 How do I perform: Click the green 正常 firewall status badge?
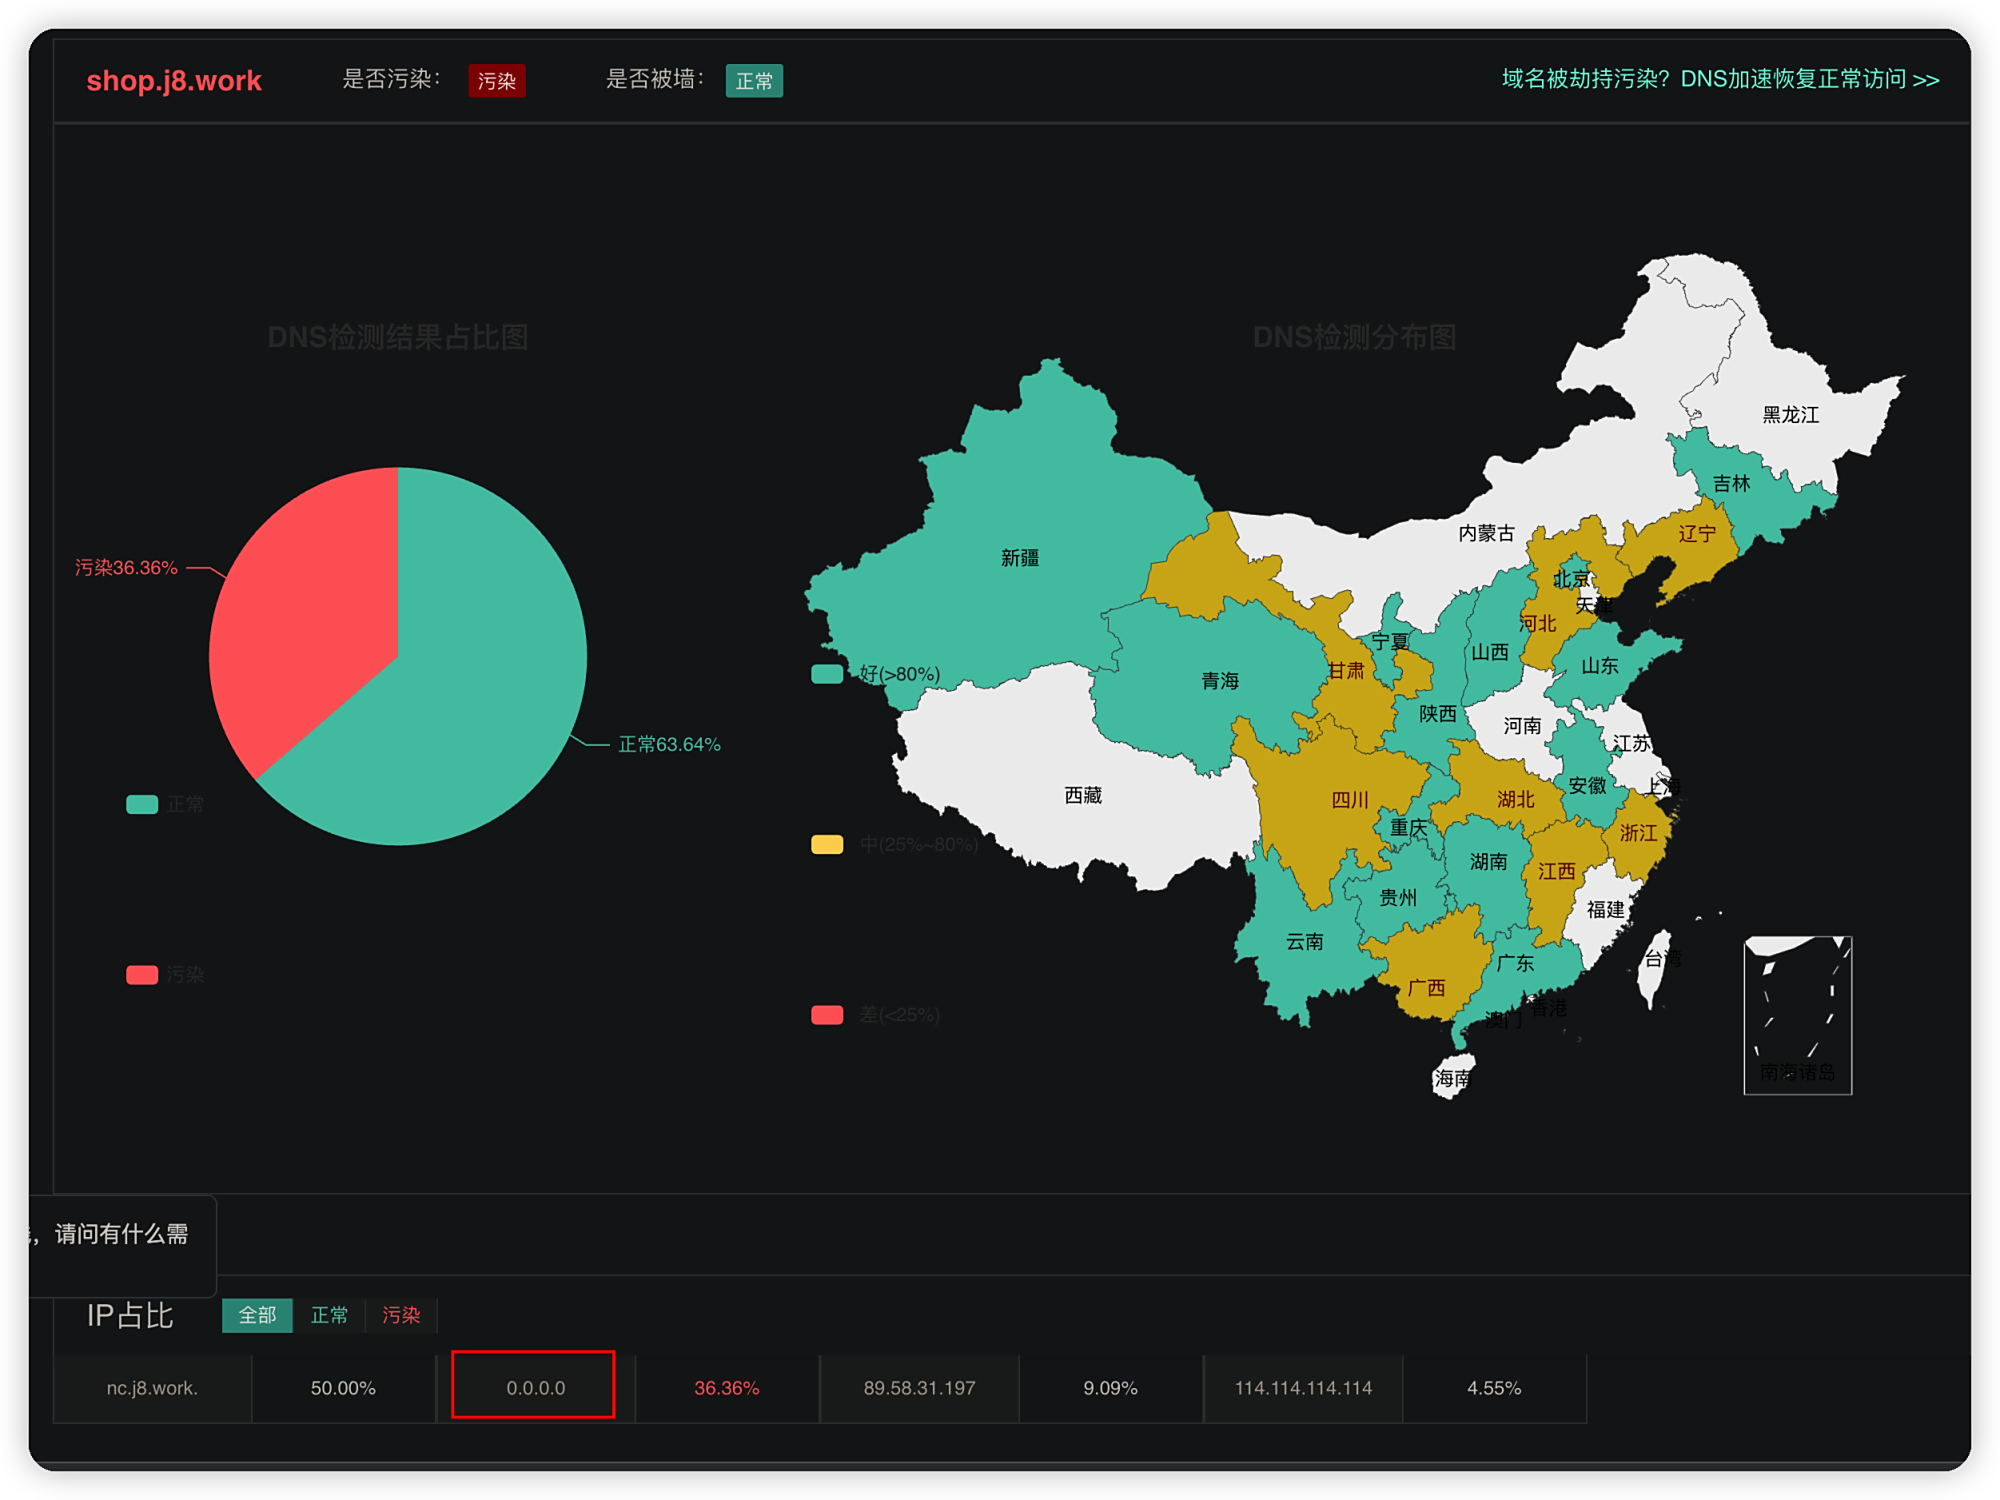(754, 81)
